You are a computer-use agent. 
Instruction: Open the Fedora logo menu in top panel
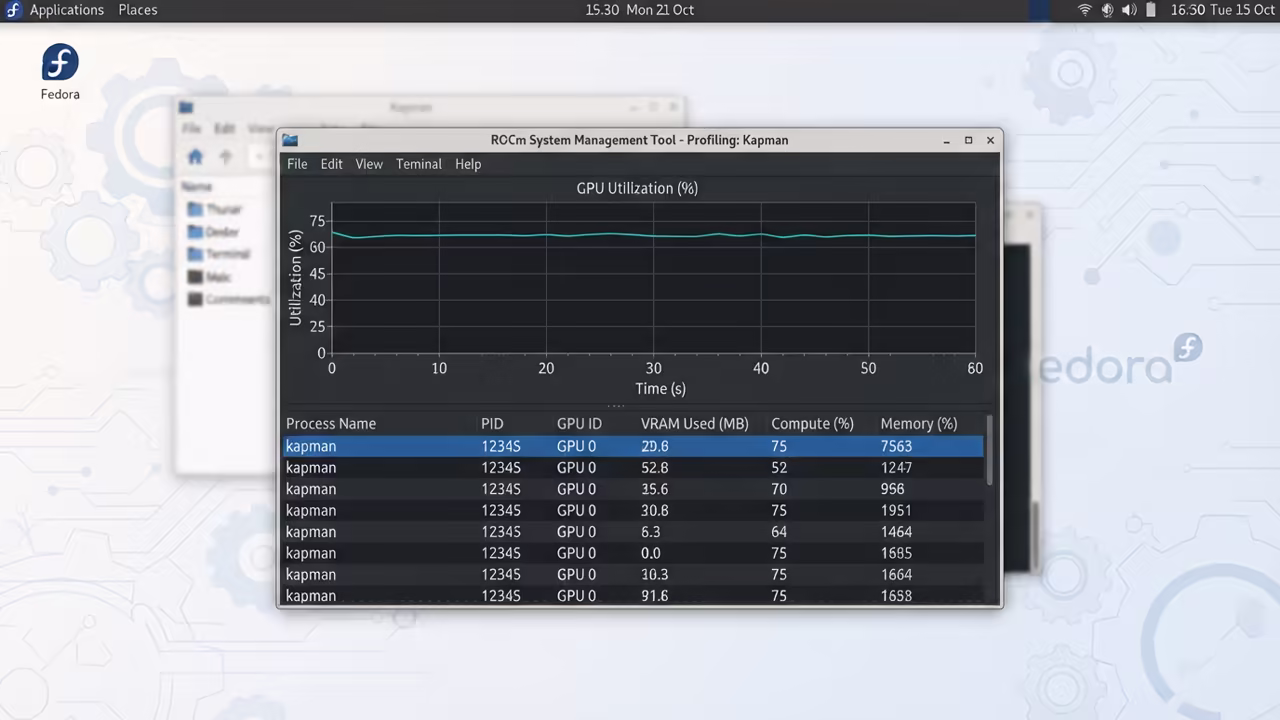coord(14,10)
